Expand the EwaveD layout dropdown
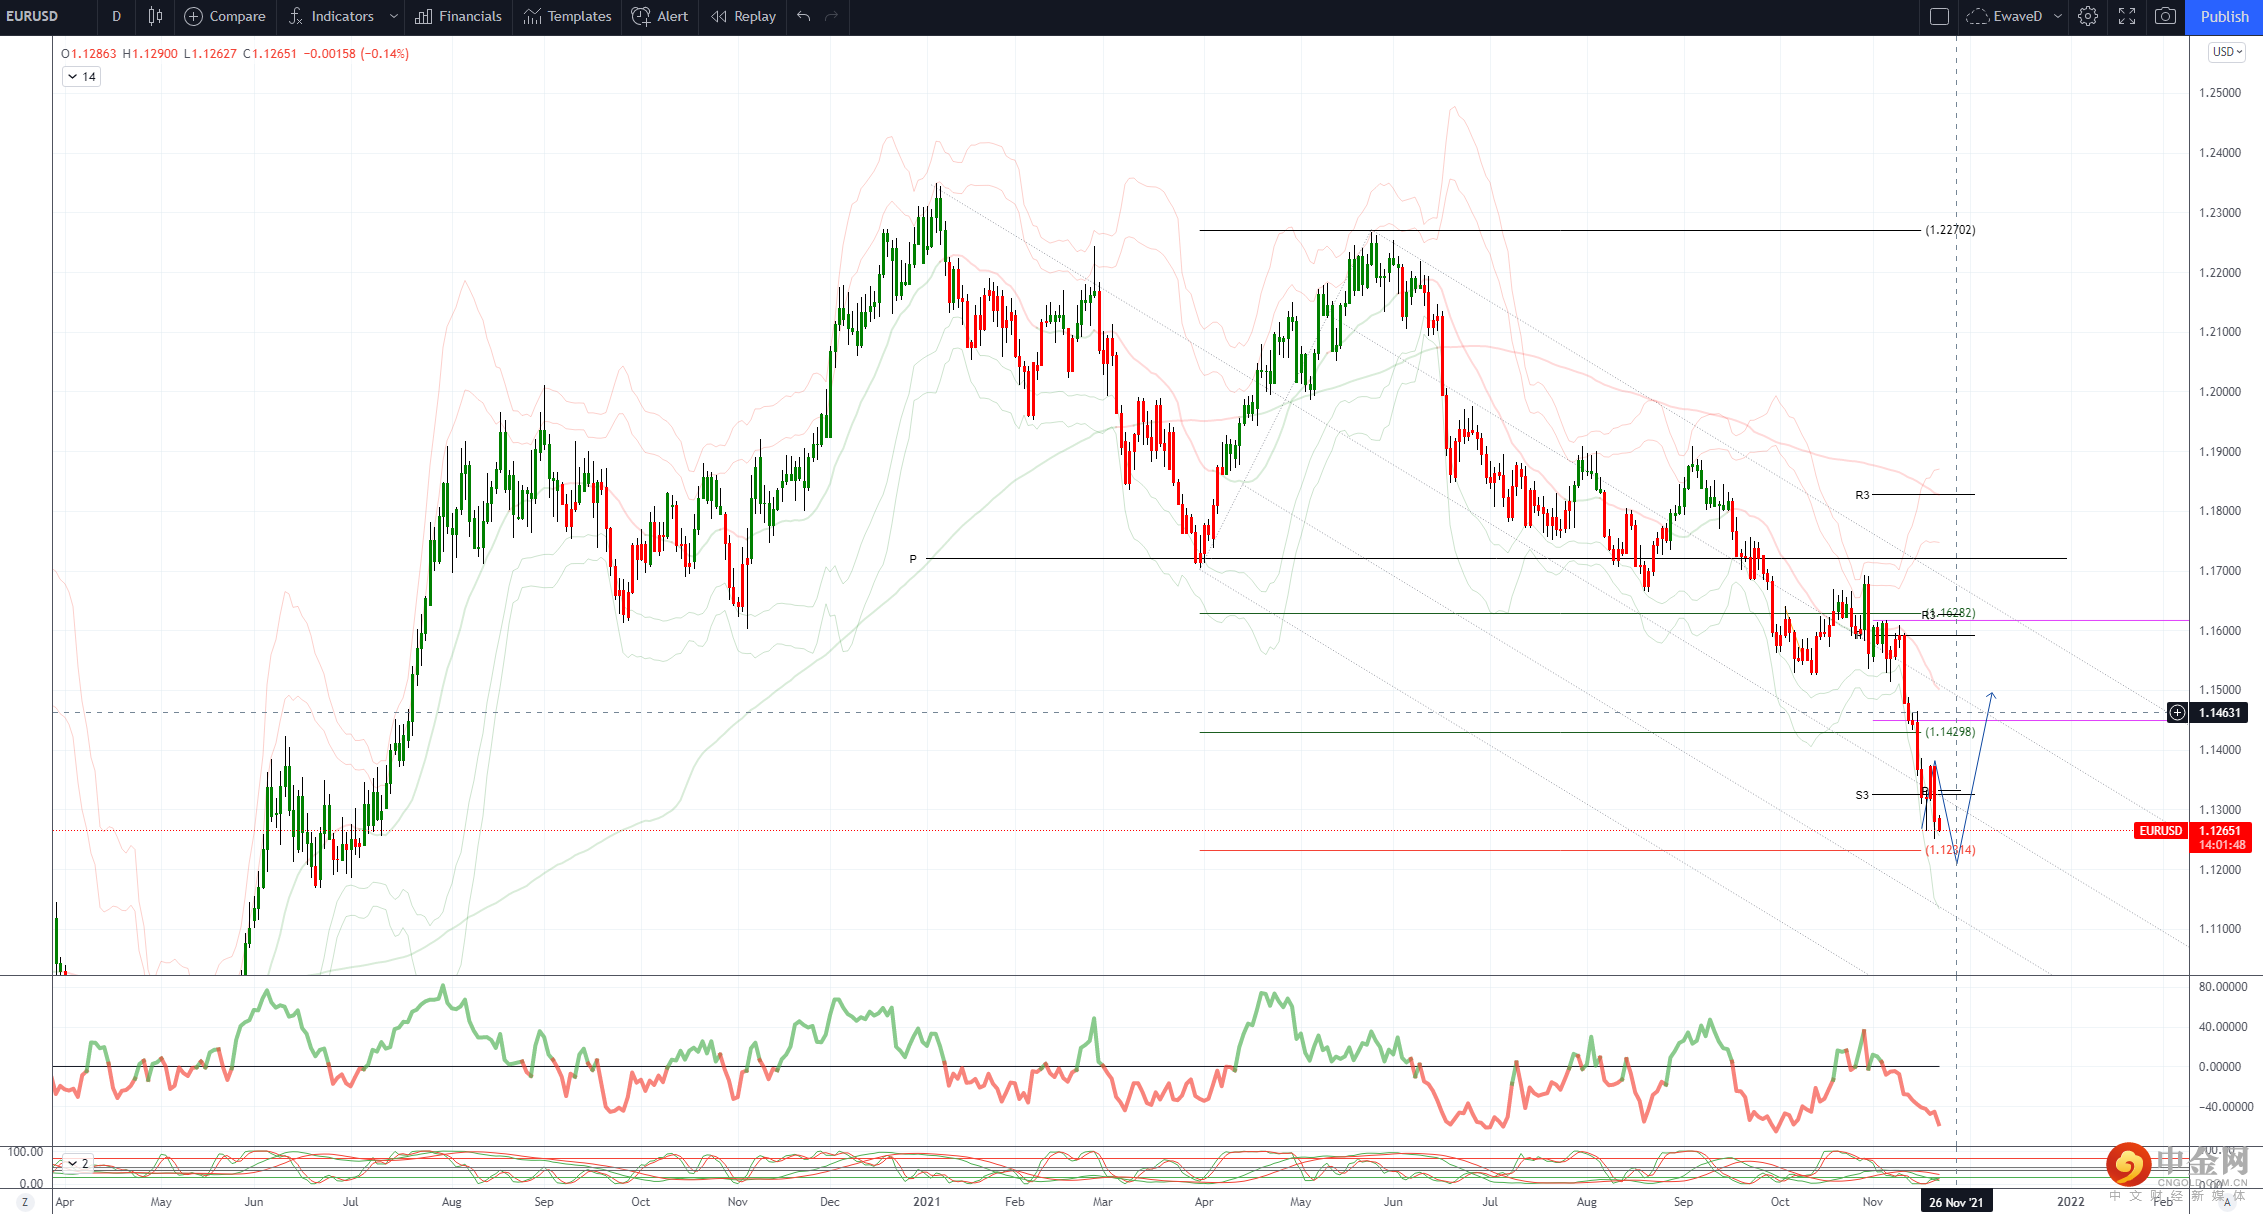The width and height of the screenshot is (2263, 1214). [x=2058, y=16]
